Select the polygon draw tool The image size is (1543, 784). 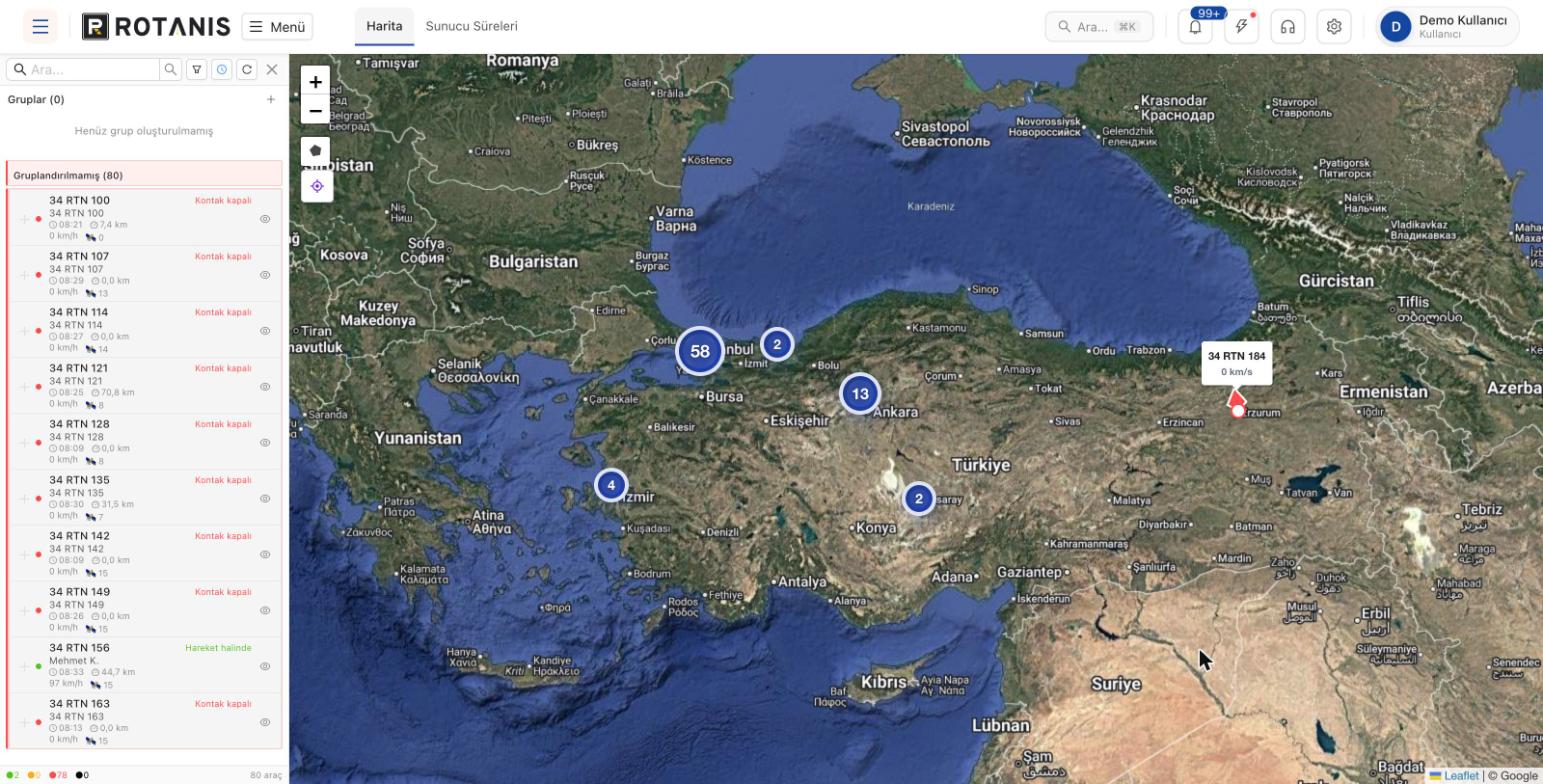pos(316,151)
